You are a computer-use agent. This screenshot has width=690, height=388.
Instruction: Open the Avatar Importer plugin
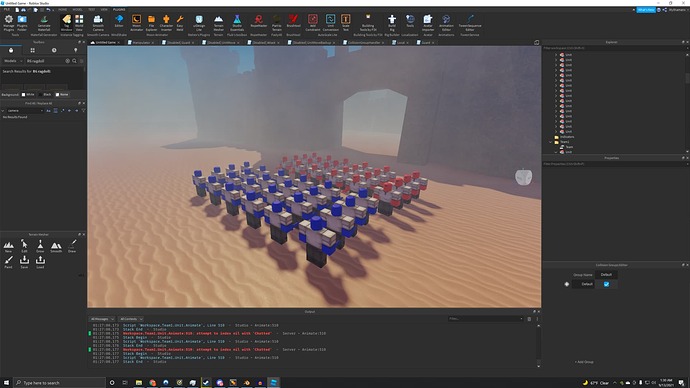428,22
